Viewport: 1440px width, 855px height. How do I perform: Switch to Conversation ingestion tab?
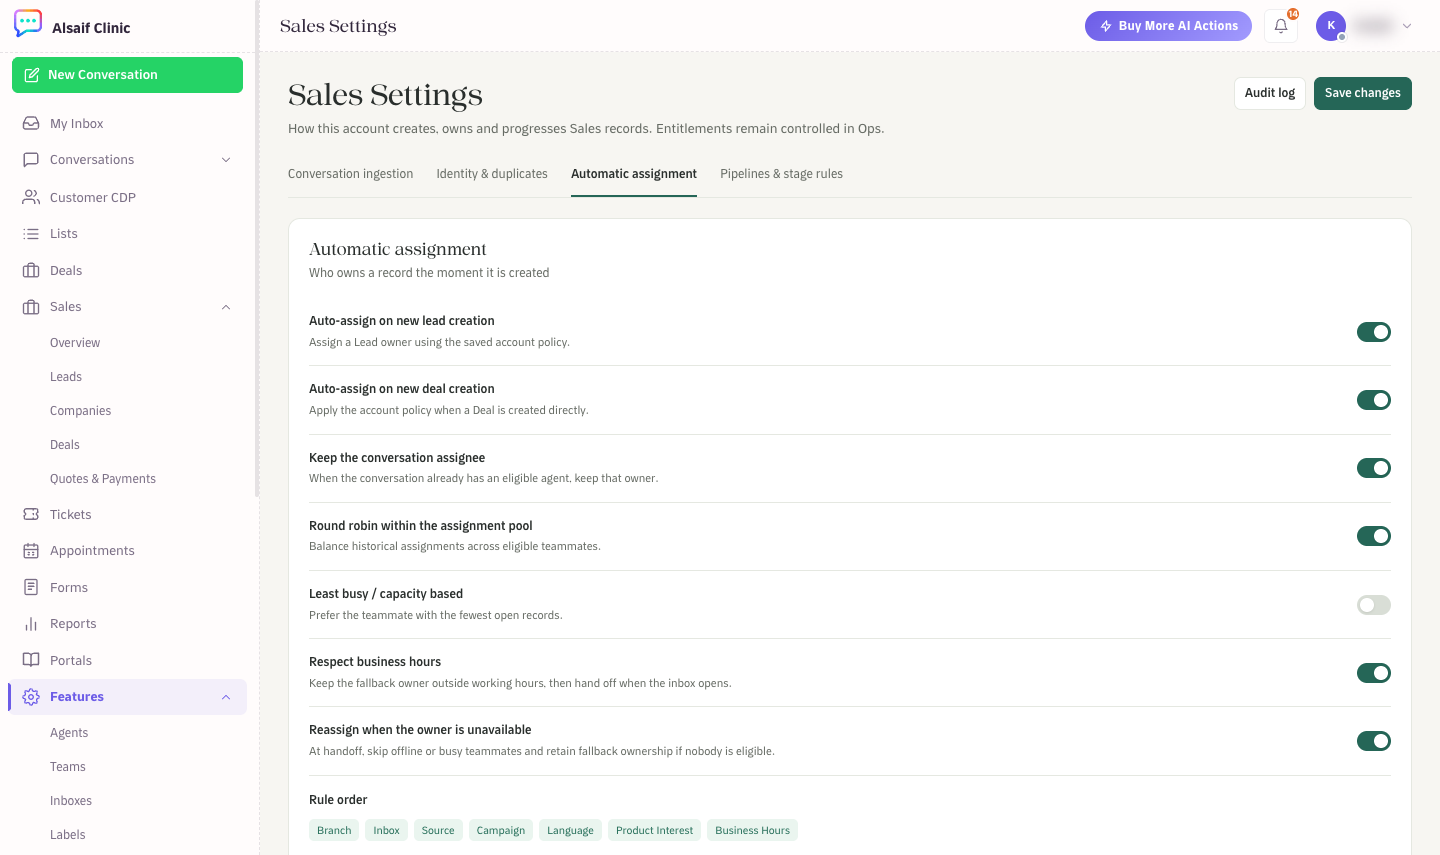(x=350, y=174)
